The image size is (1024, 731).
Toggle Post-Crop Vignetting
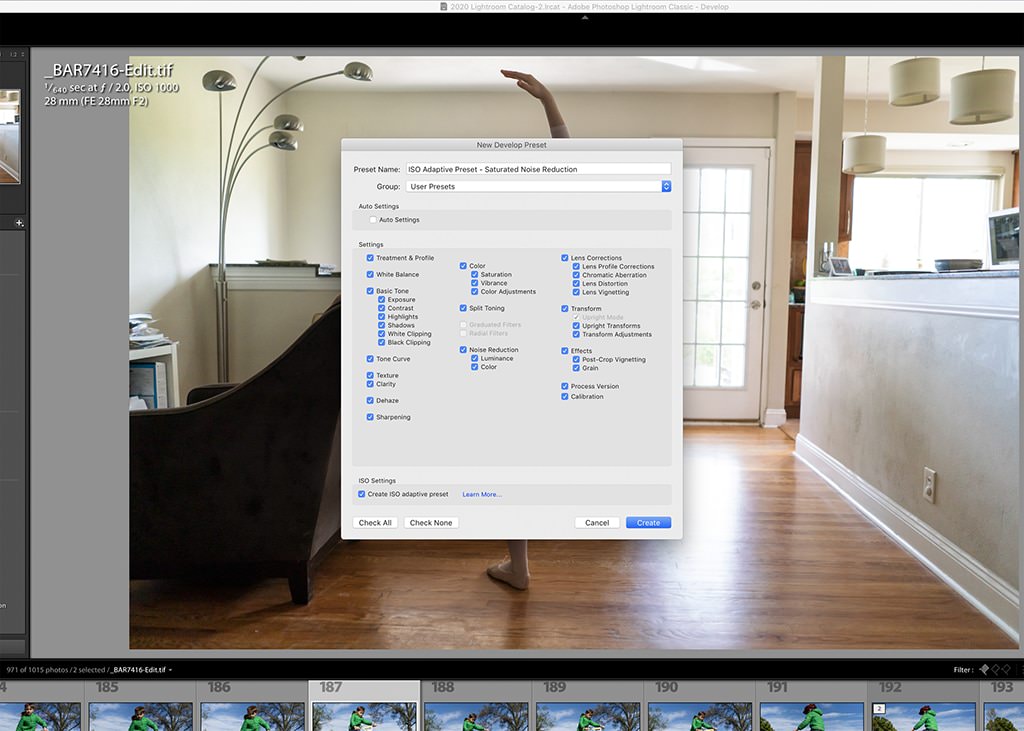pos(576,359)
